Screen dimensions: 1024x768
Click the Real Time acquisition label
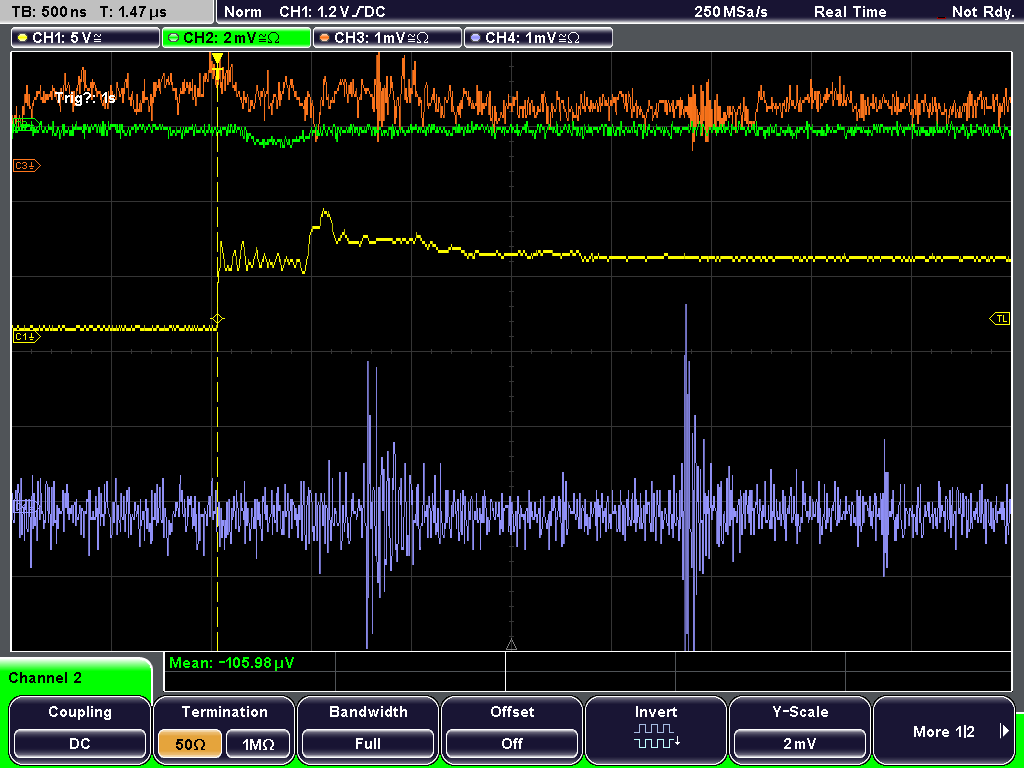[x=850, y=12]
